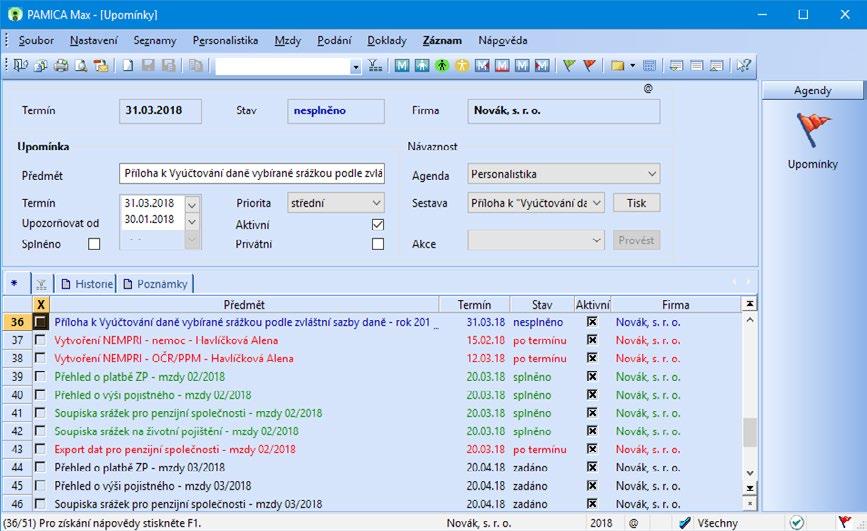The width and height of the screenshot is (867, 531).
Task: Toggle Aktivní mark for row 38
Action: [x=592, y=358]
